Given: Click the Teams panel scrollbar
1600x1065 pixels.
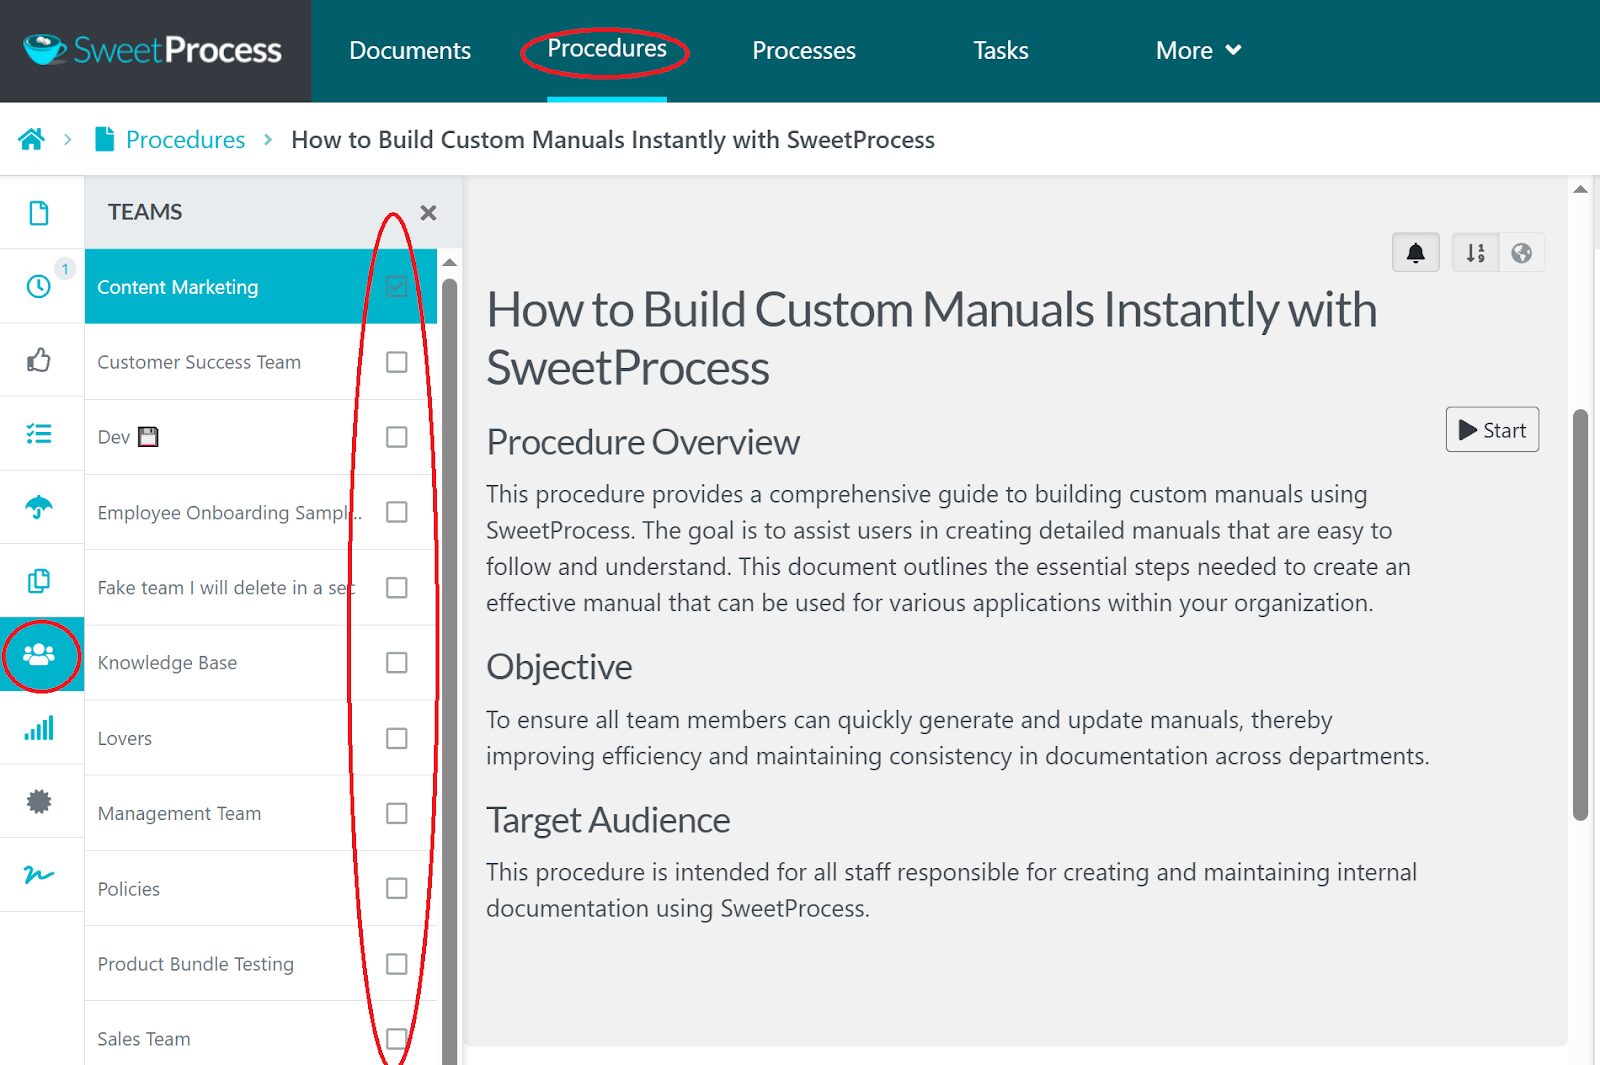Looking at the screenshot, I should coord(450,670).
